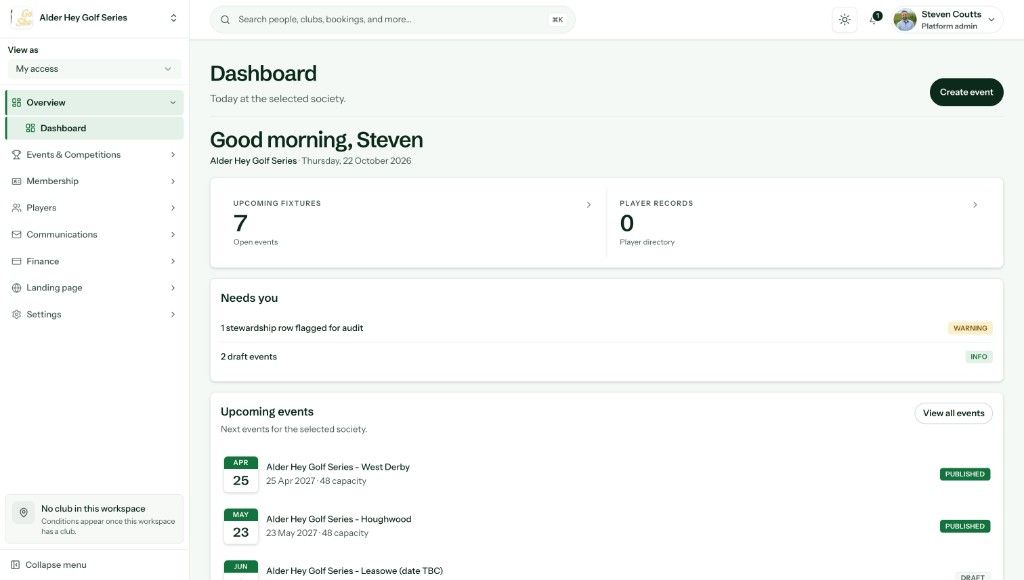Click the Collapse menu label
This screenshot has width=1024, height=580.
point(56,565)
